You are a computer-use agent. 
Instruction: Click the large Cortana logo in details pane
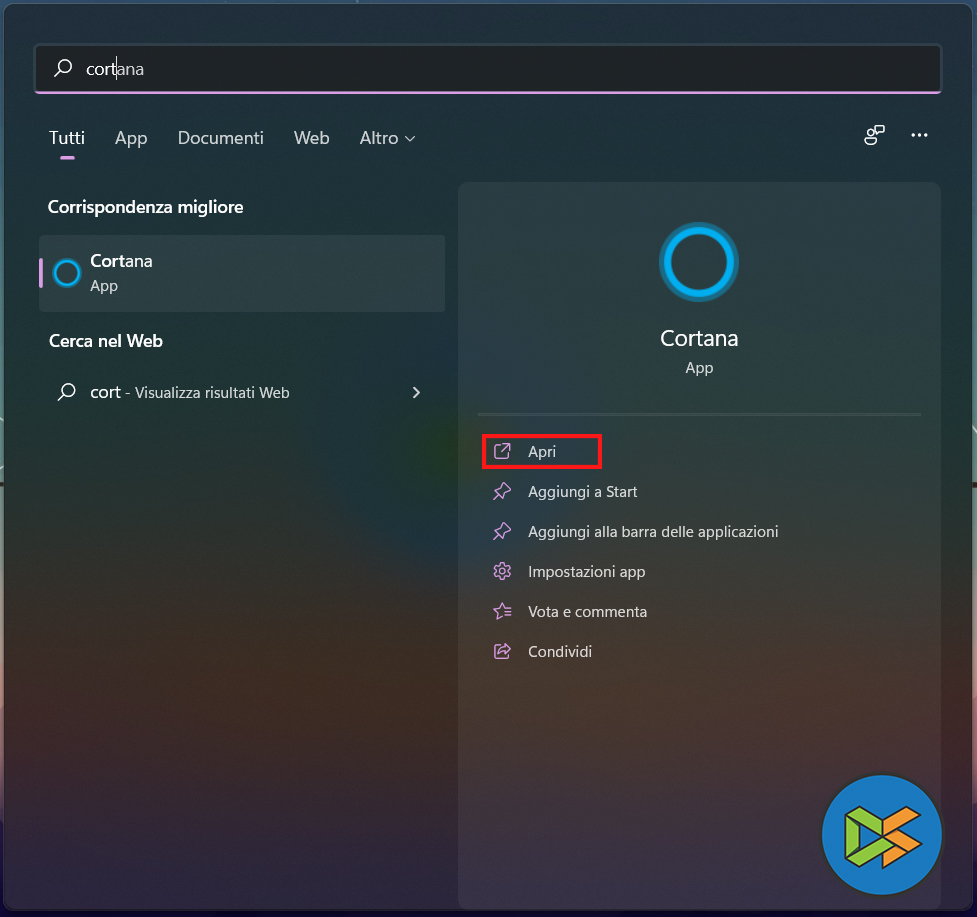click(698, 262)
